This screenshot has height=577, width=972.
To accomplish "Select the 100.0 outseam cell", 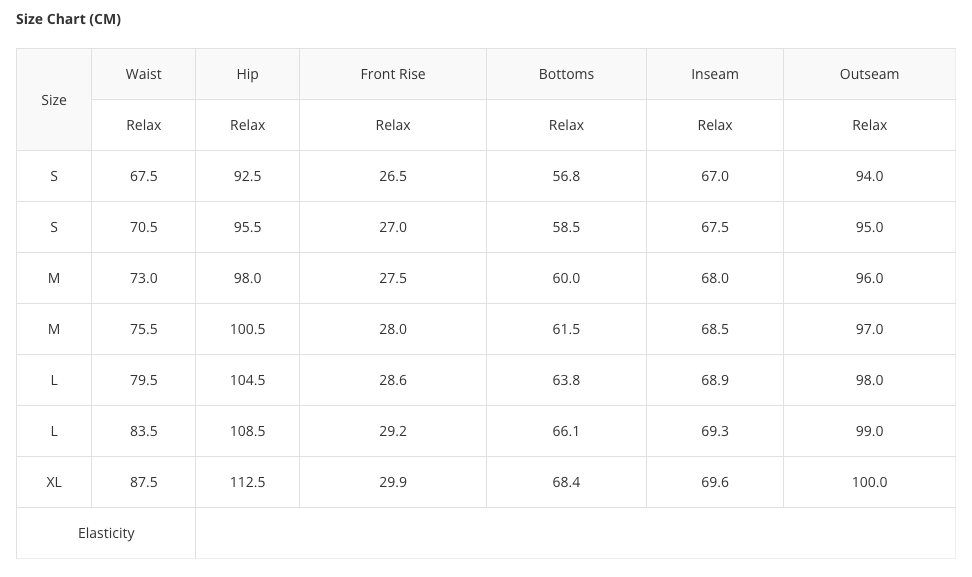I will (x=869, y=482).
